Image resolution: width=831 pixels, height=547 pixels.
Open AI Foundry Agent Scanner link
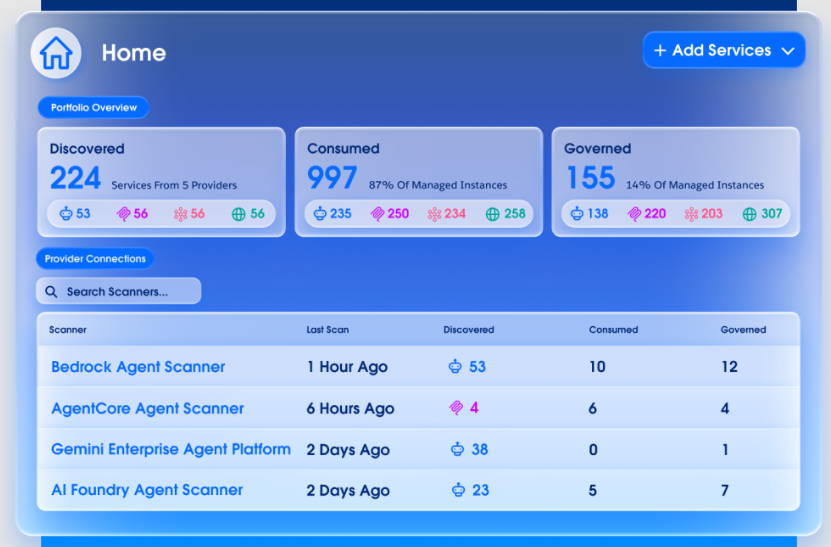pyautogui.click(x=147, y=490)
